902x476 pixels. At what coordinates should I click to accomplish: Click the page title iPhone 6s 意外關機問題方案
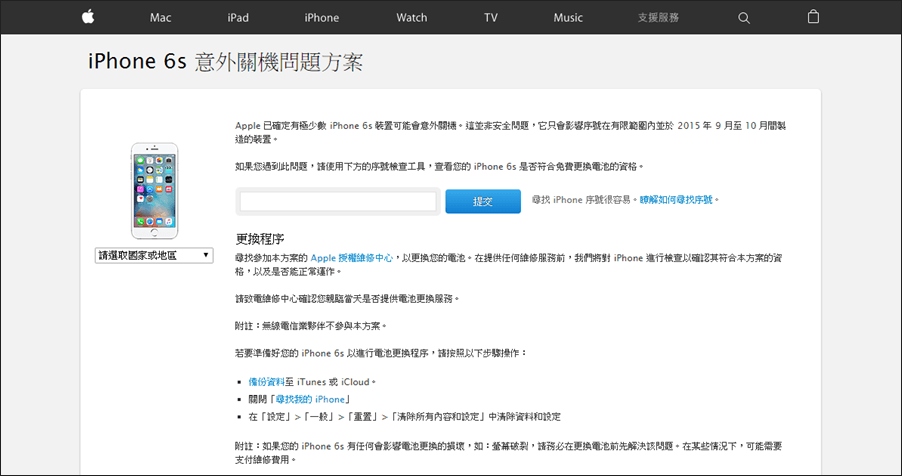pos(226,62)
